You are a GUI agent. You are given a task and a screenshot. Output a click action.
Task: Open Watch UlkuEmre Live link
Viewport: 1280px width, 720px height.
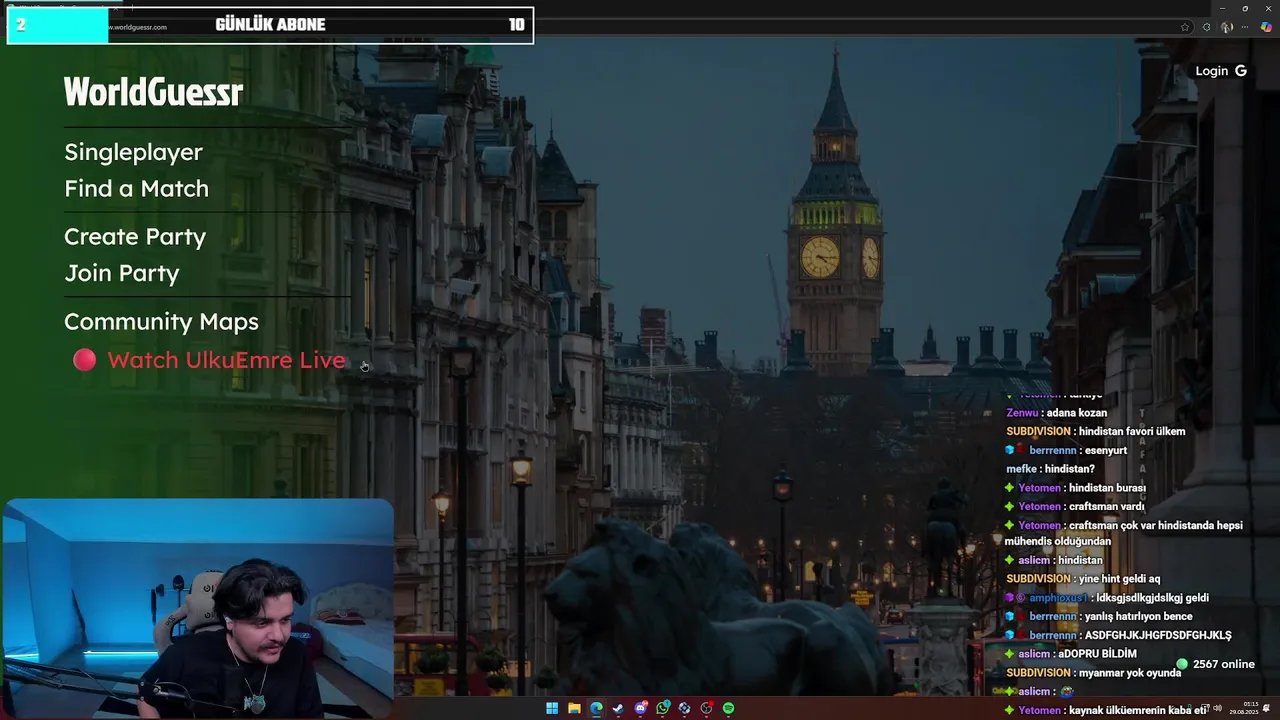(226, 360)
